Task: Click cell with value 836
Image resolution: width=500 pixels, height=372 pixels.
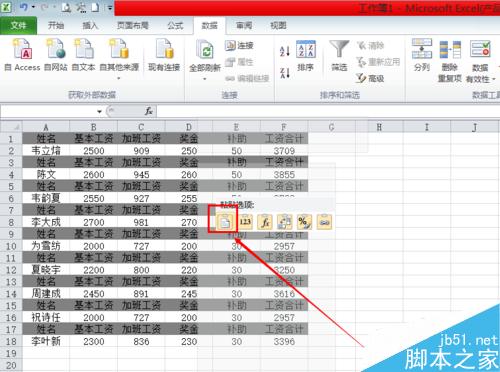Action: tap(141, 341)
